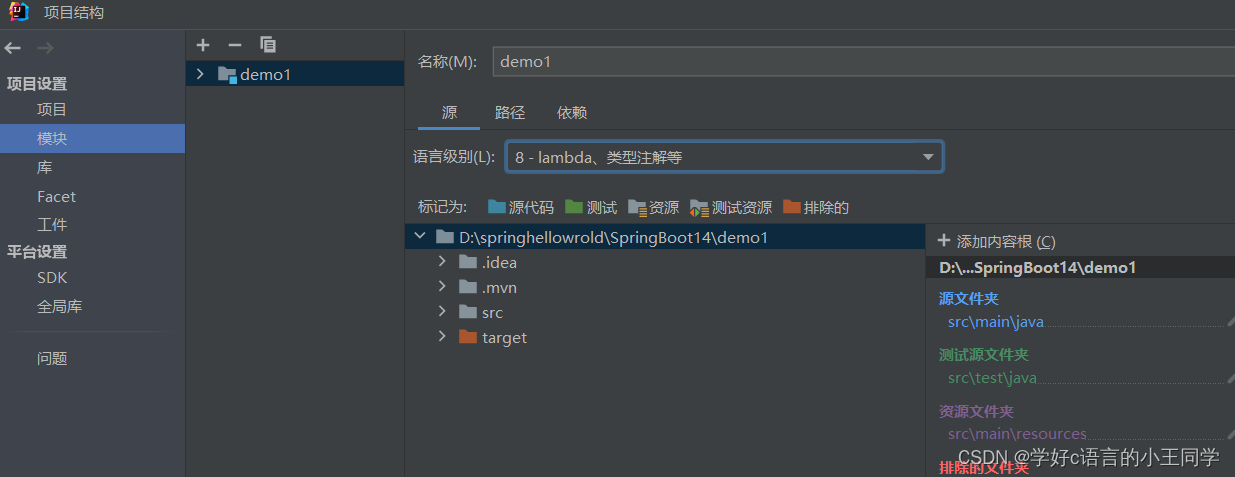
Task: Open 问题 (Problems) in sidebar
Action: (x=52, y=358)
